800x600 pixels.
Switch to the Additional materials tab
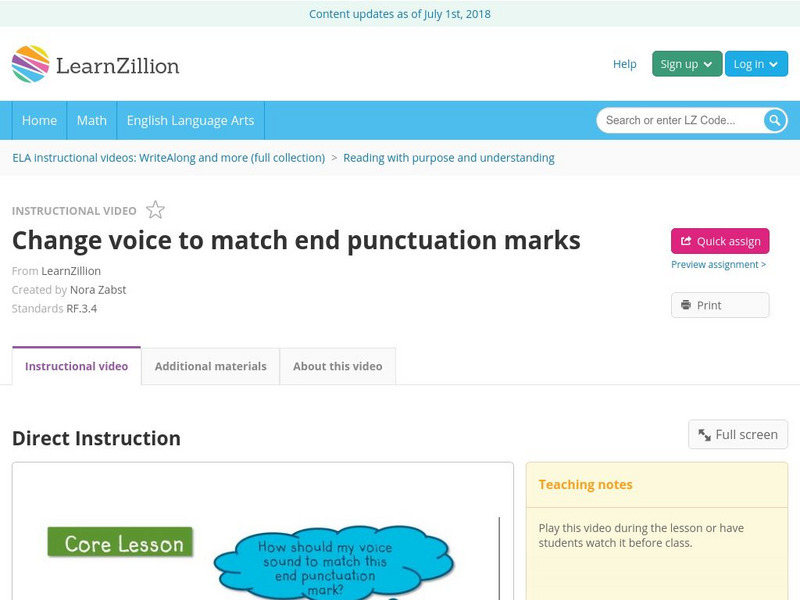point(211,366)
